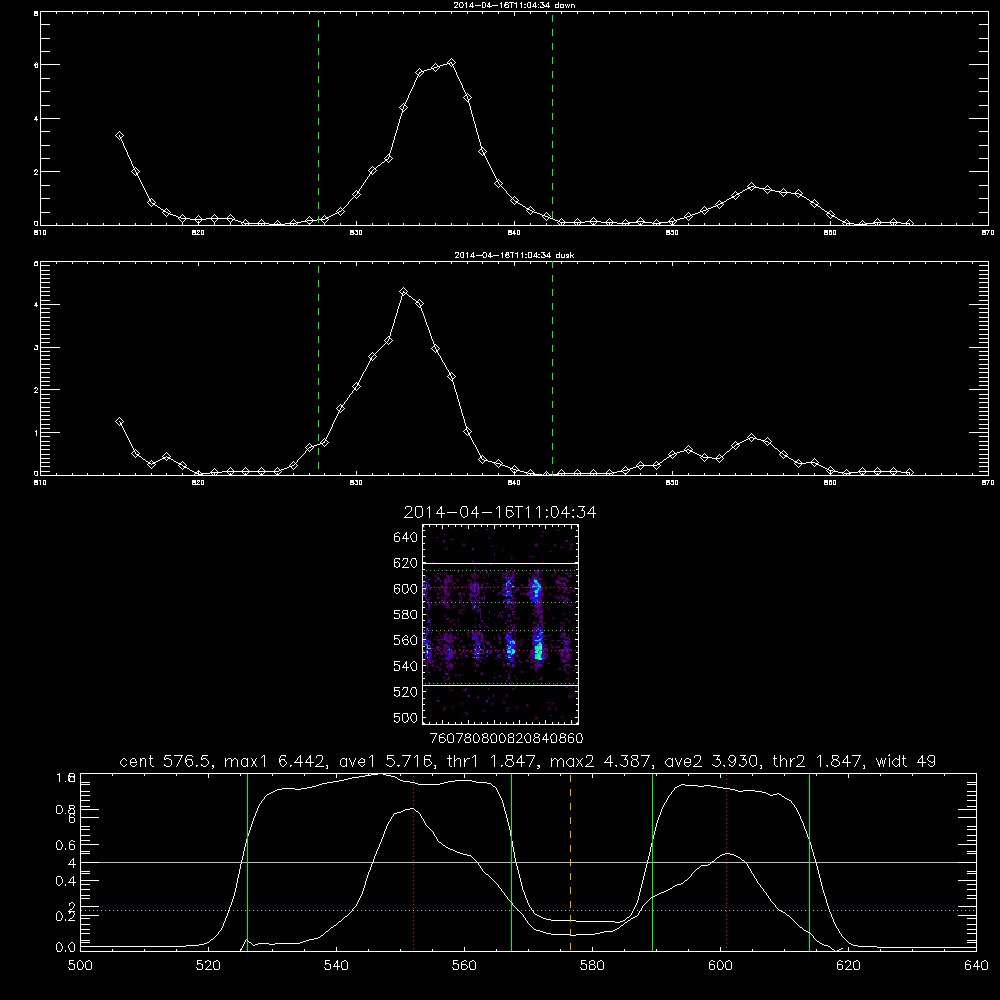
Task: Click the '520' label on bottom plot x-axis
Action: tap(208, 966)
